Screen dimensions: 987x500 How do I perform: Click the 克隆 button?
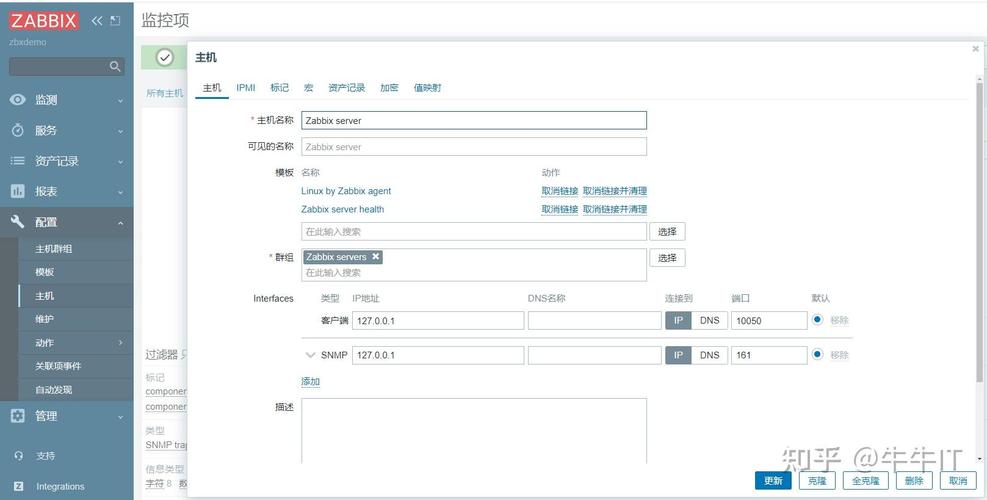pos(817,480)
